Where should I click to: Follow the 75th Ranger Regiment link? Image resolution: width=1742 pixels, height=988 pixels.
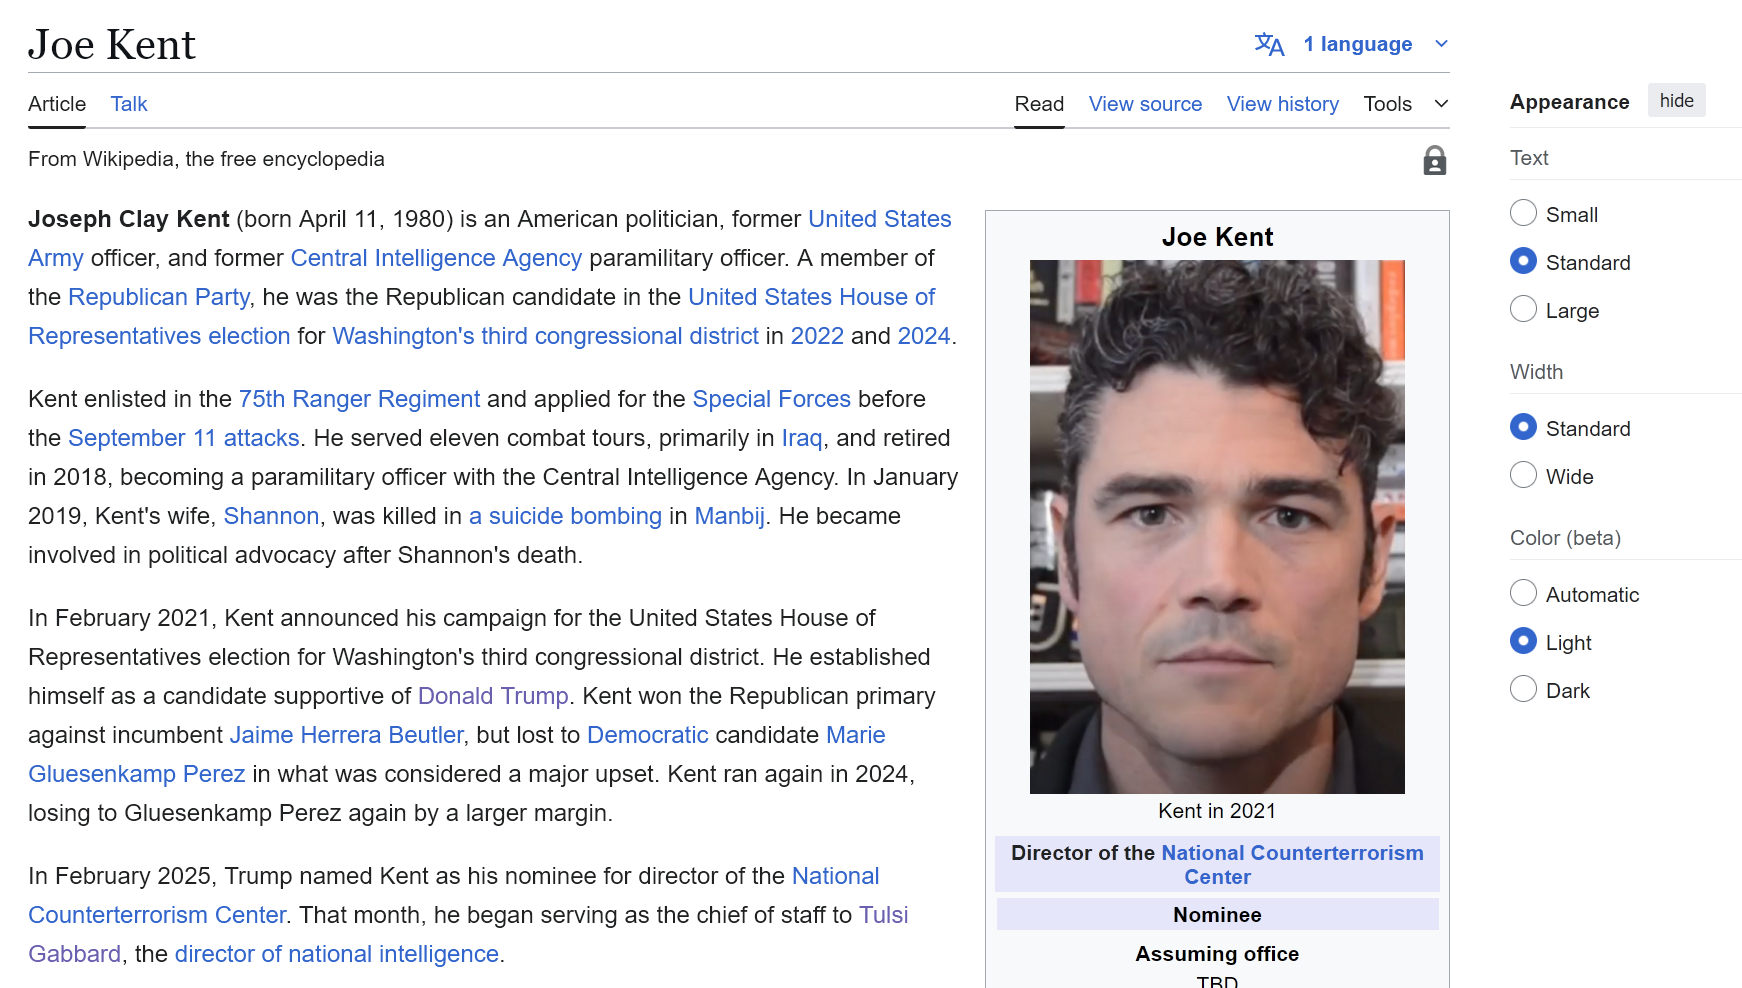[x=359, y=399]
